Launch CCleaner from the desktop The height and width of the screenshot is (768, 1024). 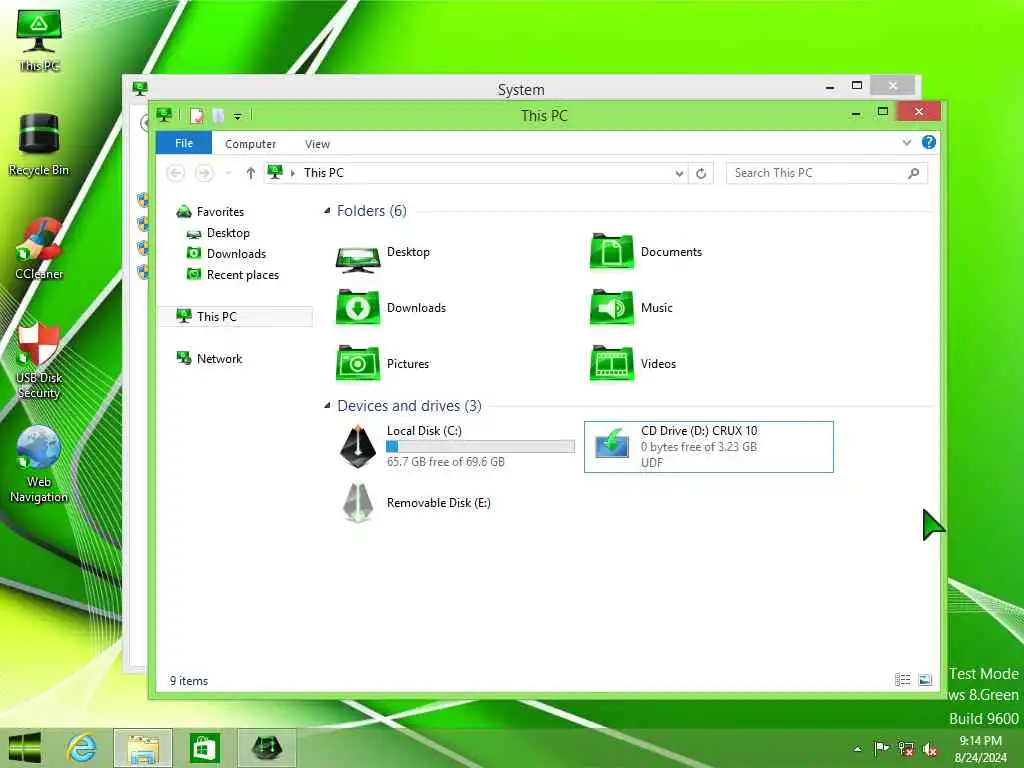point(39,249)
